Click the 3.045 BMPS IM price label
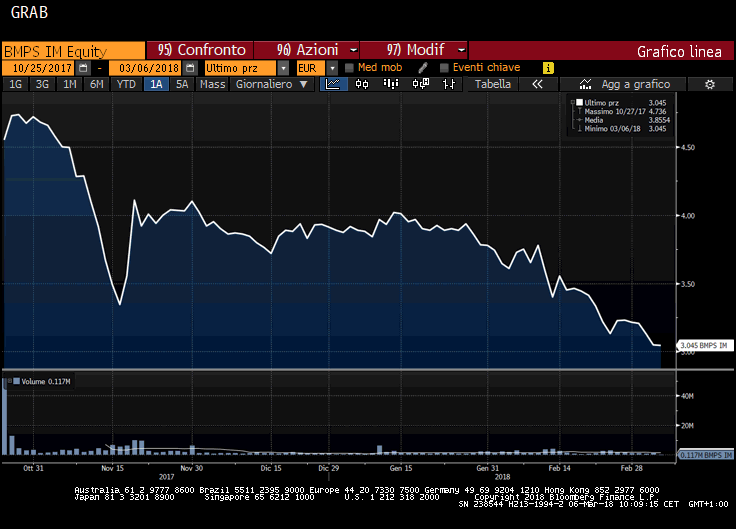The image size is (736, 529). (705, 345)
